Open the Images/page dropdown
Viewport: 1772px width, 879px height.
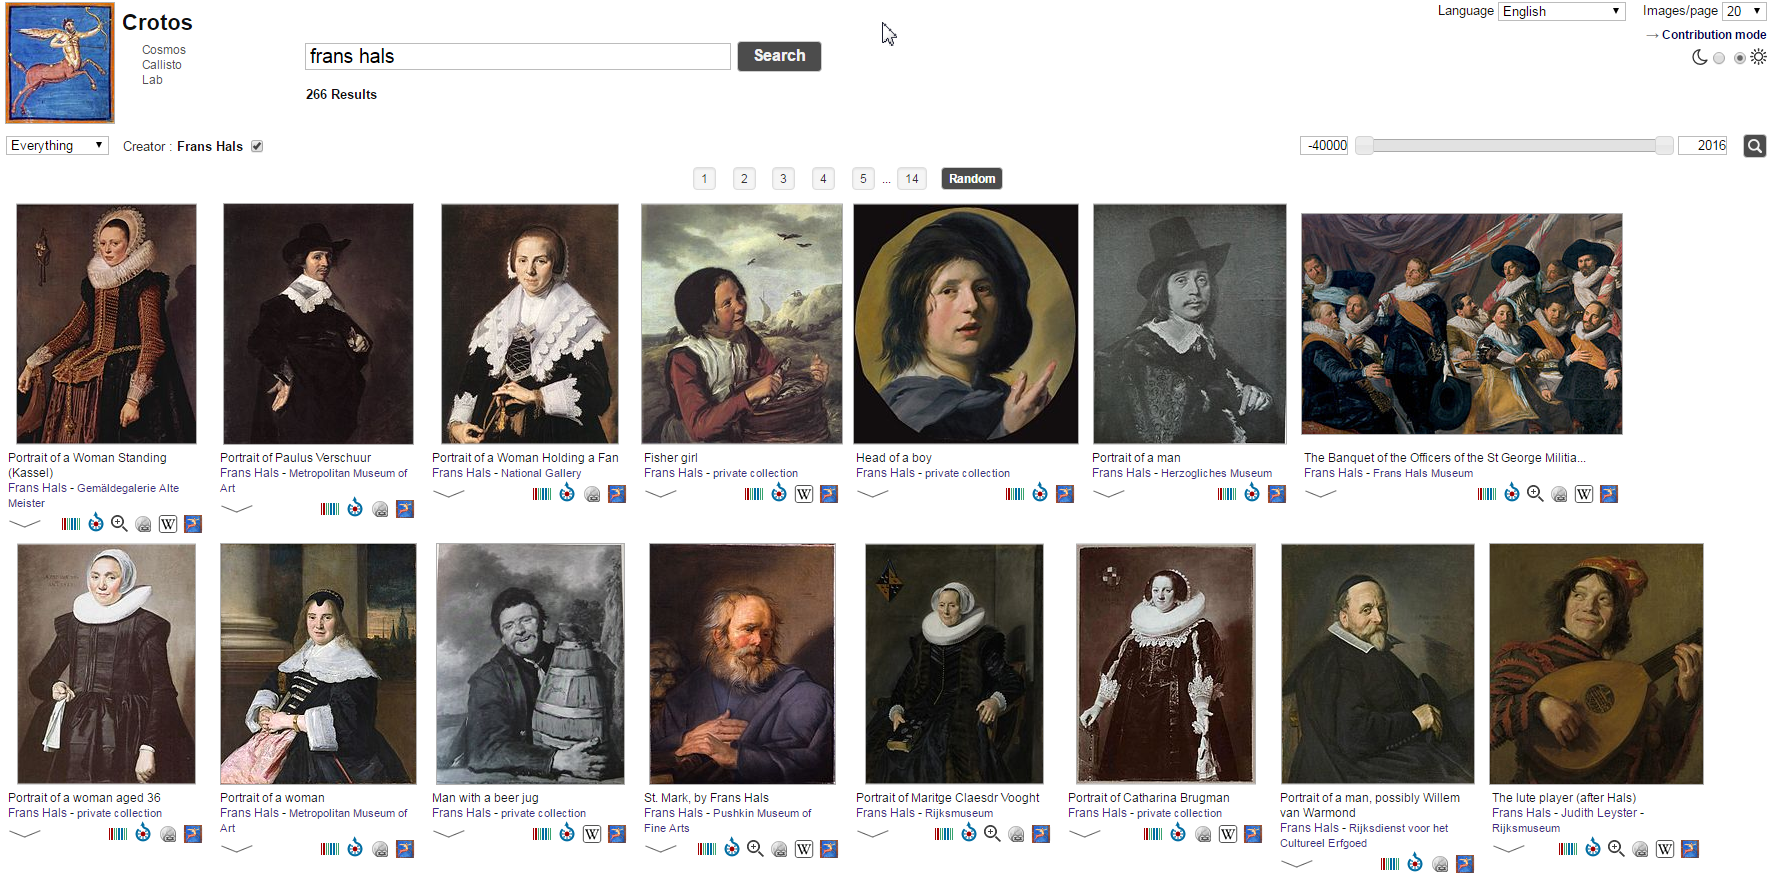[x=1745, y=11]
